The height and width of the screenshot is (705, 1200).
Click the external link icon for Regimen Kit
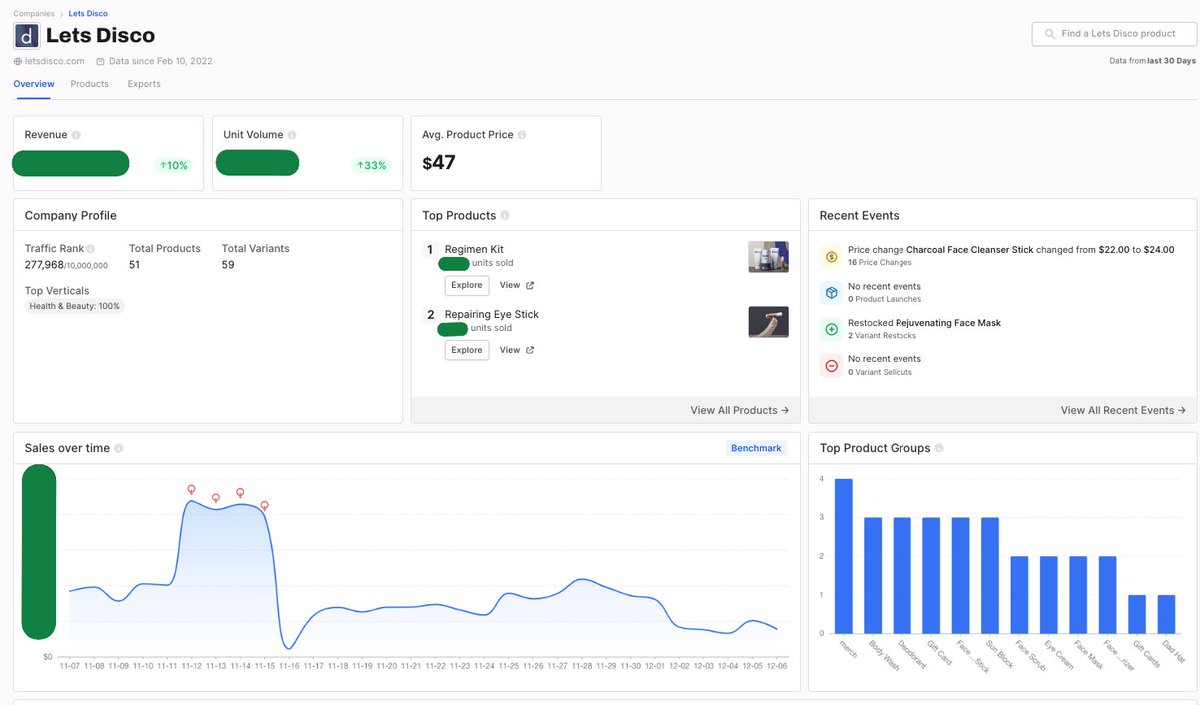click(x=530, y=286)
